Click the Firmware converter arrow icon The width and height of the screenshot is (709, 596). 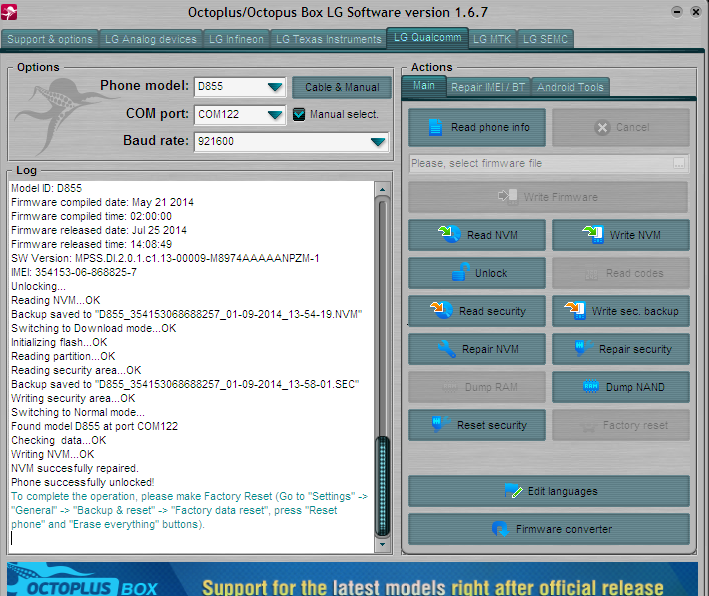(x=500, y=529)
